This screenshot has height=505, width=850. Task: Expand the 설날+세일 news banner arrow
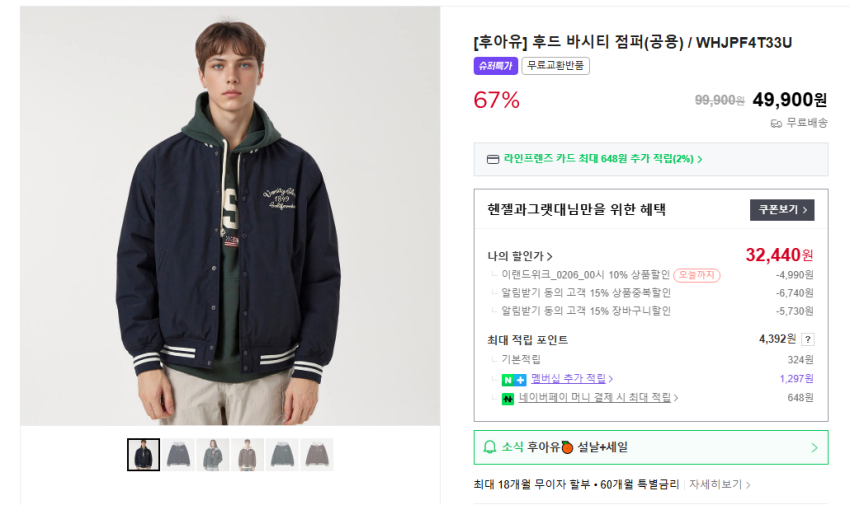(x=814, y=447)
